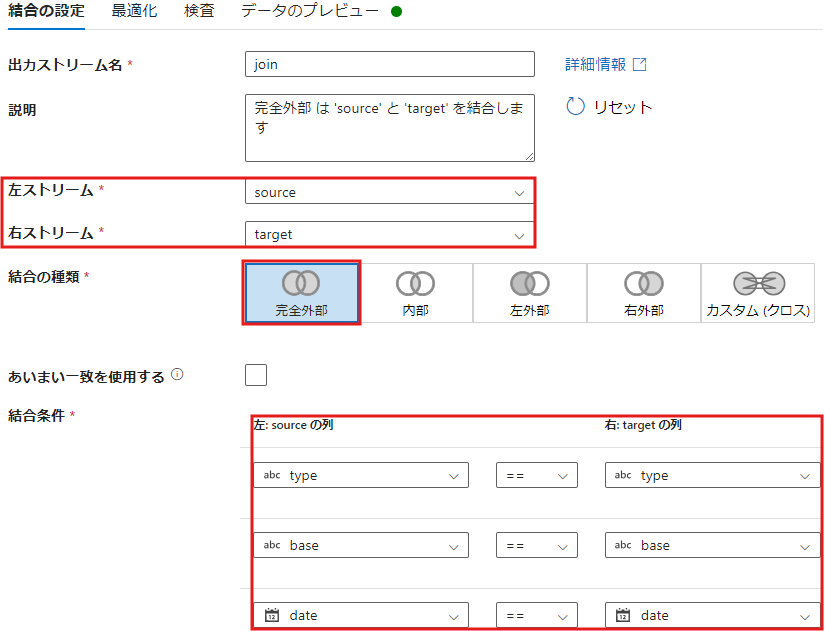Image resolution: width=825 pixels, height=631 pixels.
Task: Choose the 右外部 right outer join icon
Action: (643, 284)
